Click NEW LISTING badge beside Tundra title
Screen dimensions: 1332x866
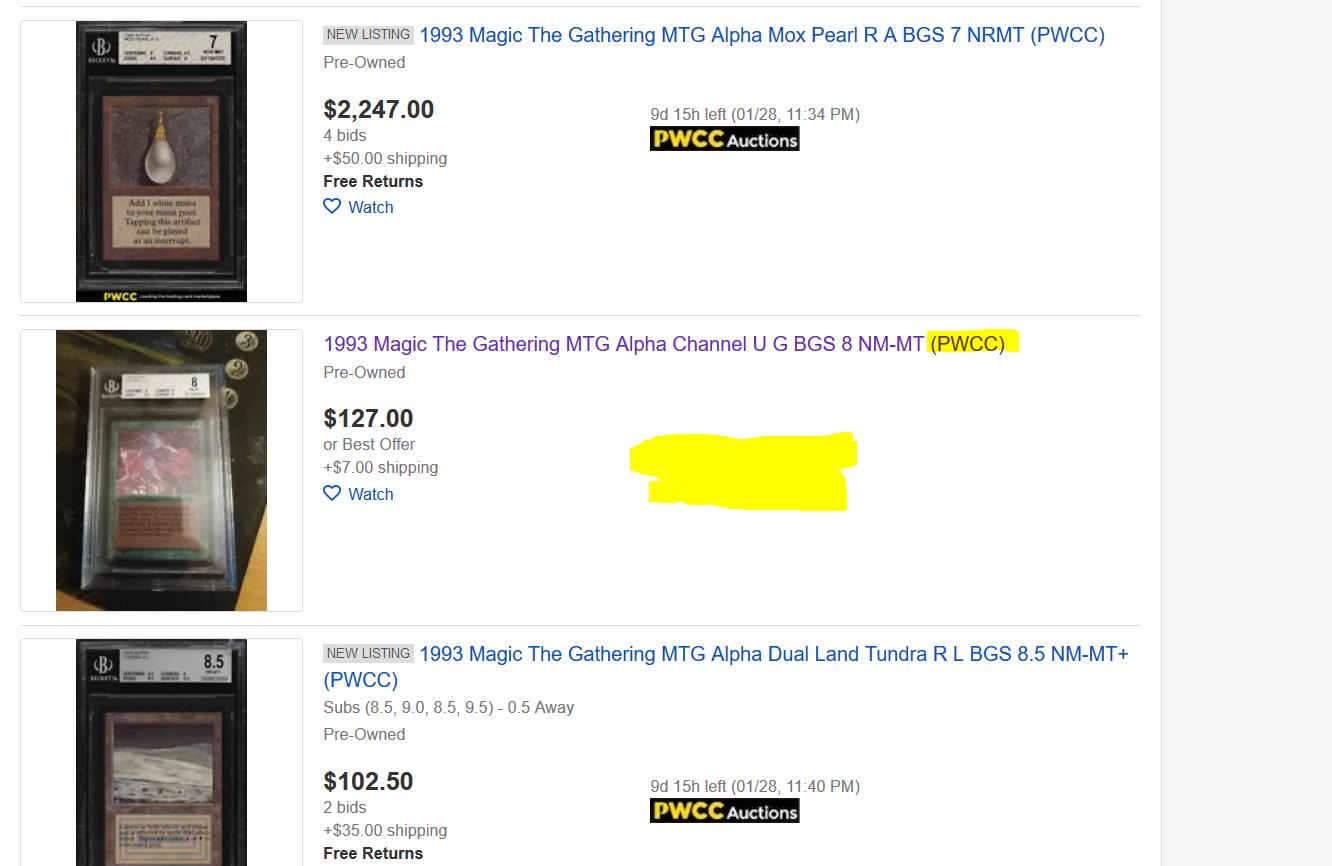point(368,654)
